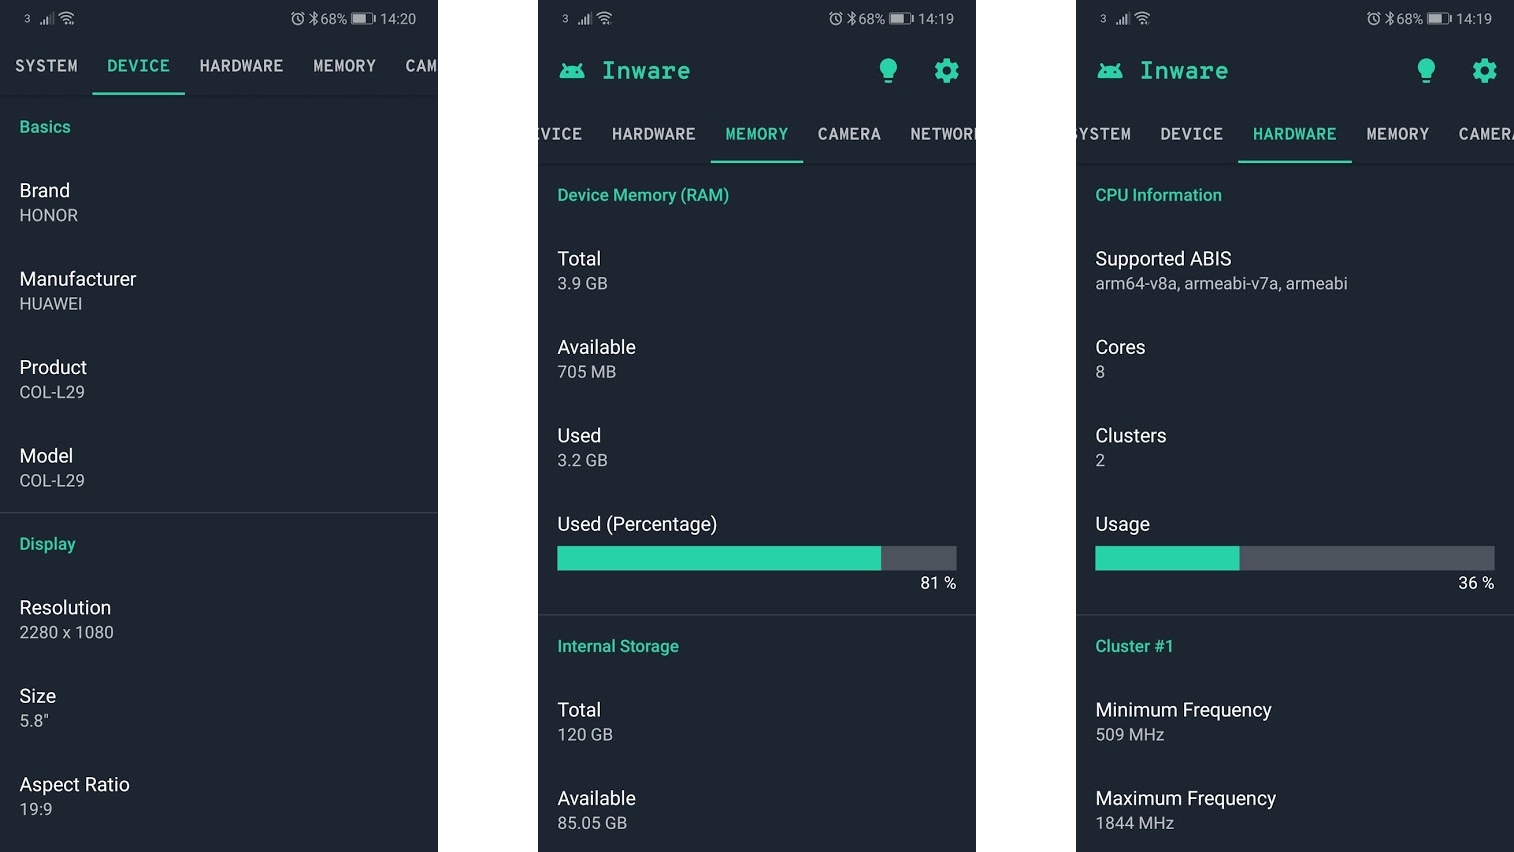Tap the Cluster #1 section heading
This screenshot has height=852, width=1514.
[1134, 646]
